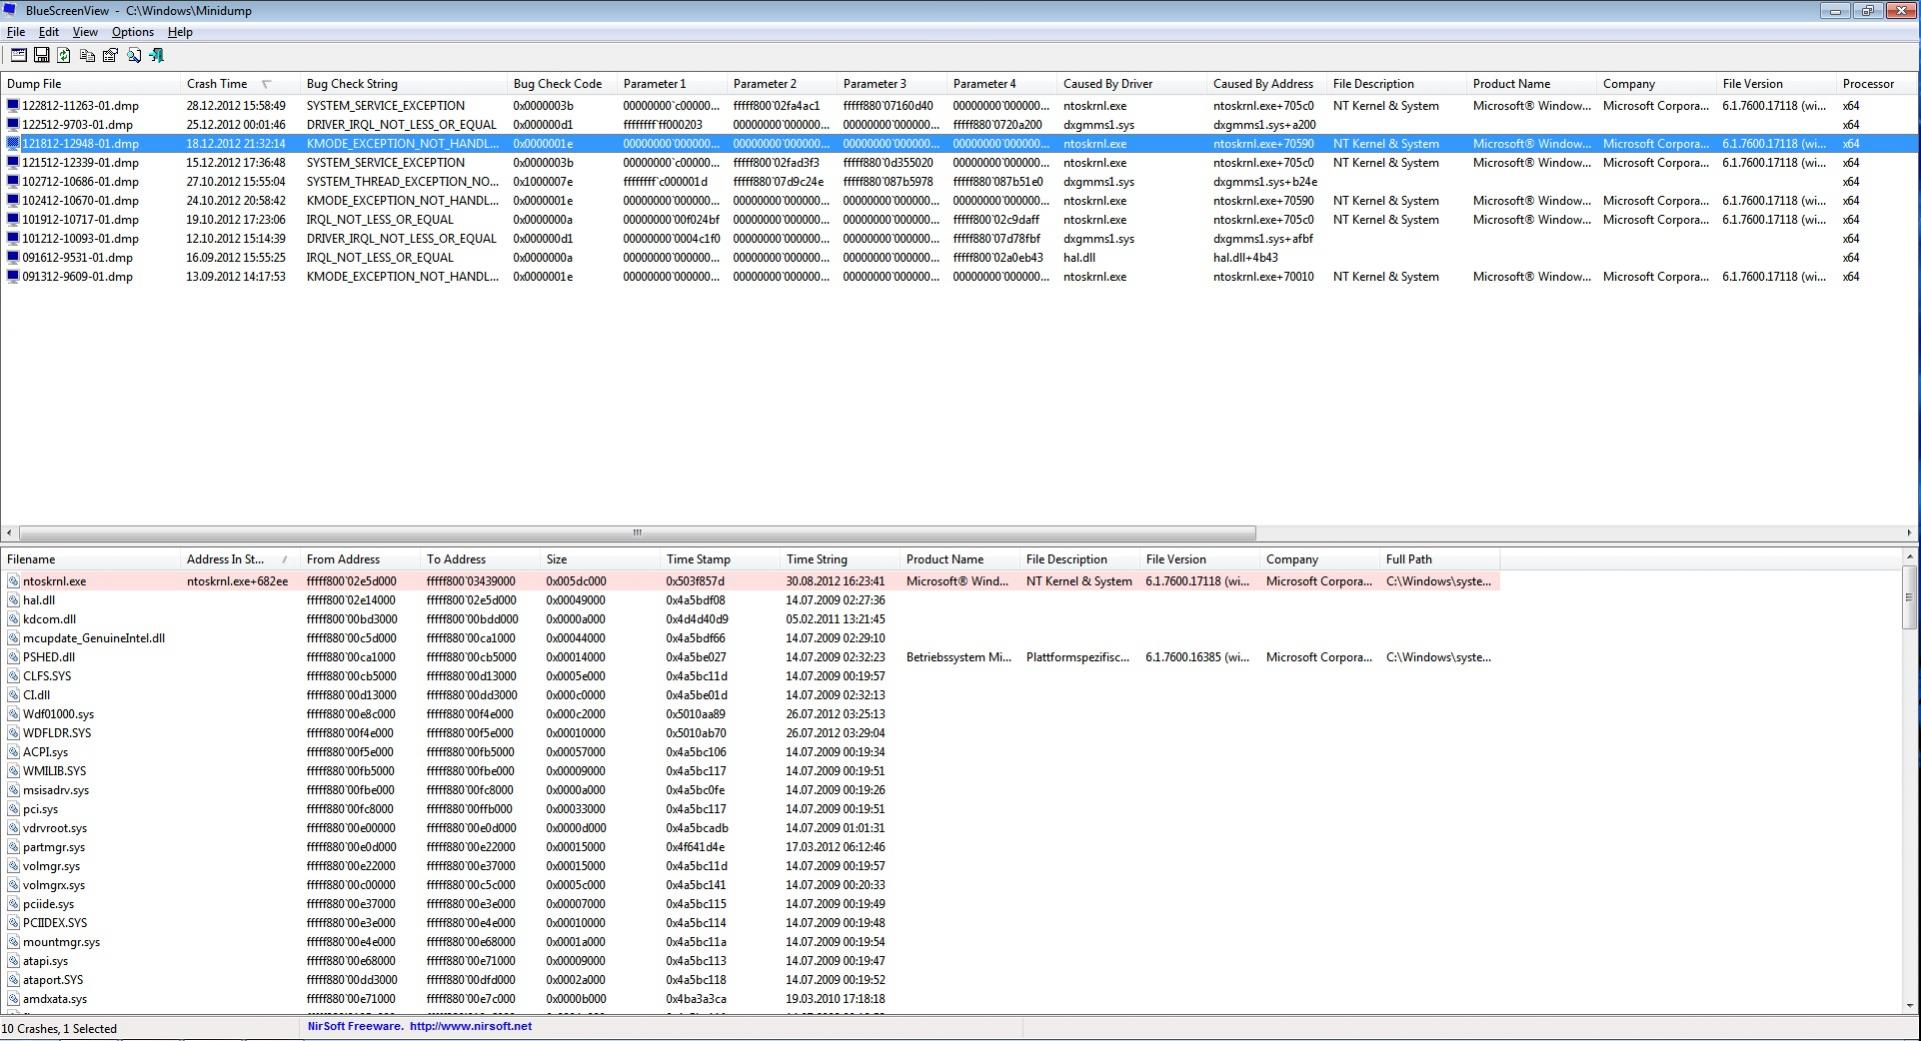Screen dimensions: 1921x1041
Task: Click file icon next to PSHED.dll
Action: [x=13, y=657]
